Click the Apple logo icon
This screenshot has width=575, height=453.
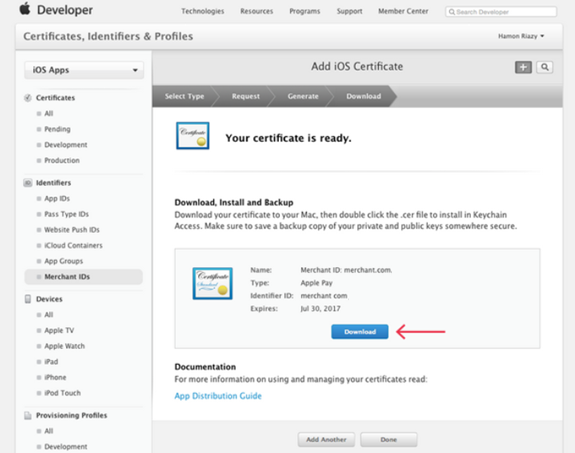click(x=25, y=8)
